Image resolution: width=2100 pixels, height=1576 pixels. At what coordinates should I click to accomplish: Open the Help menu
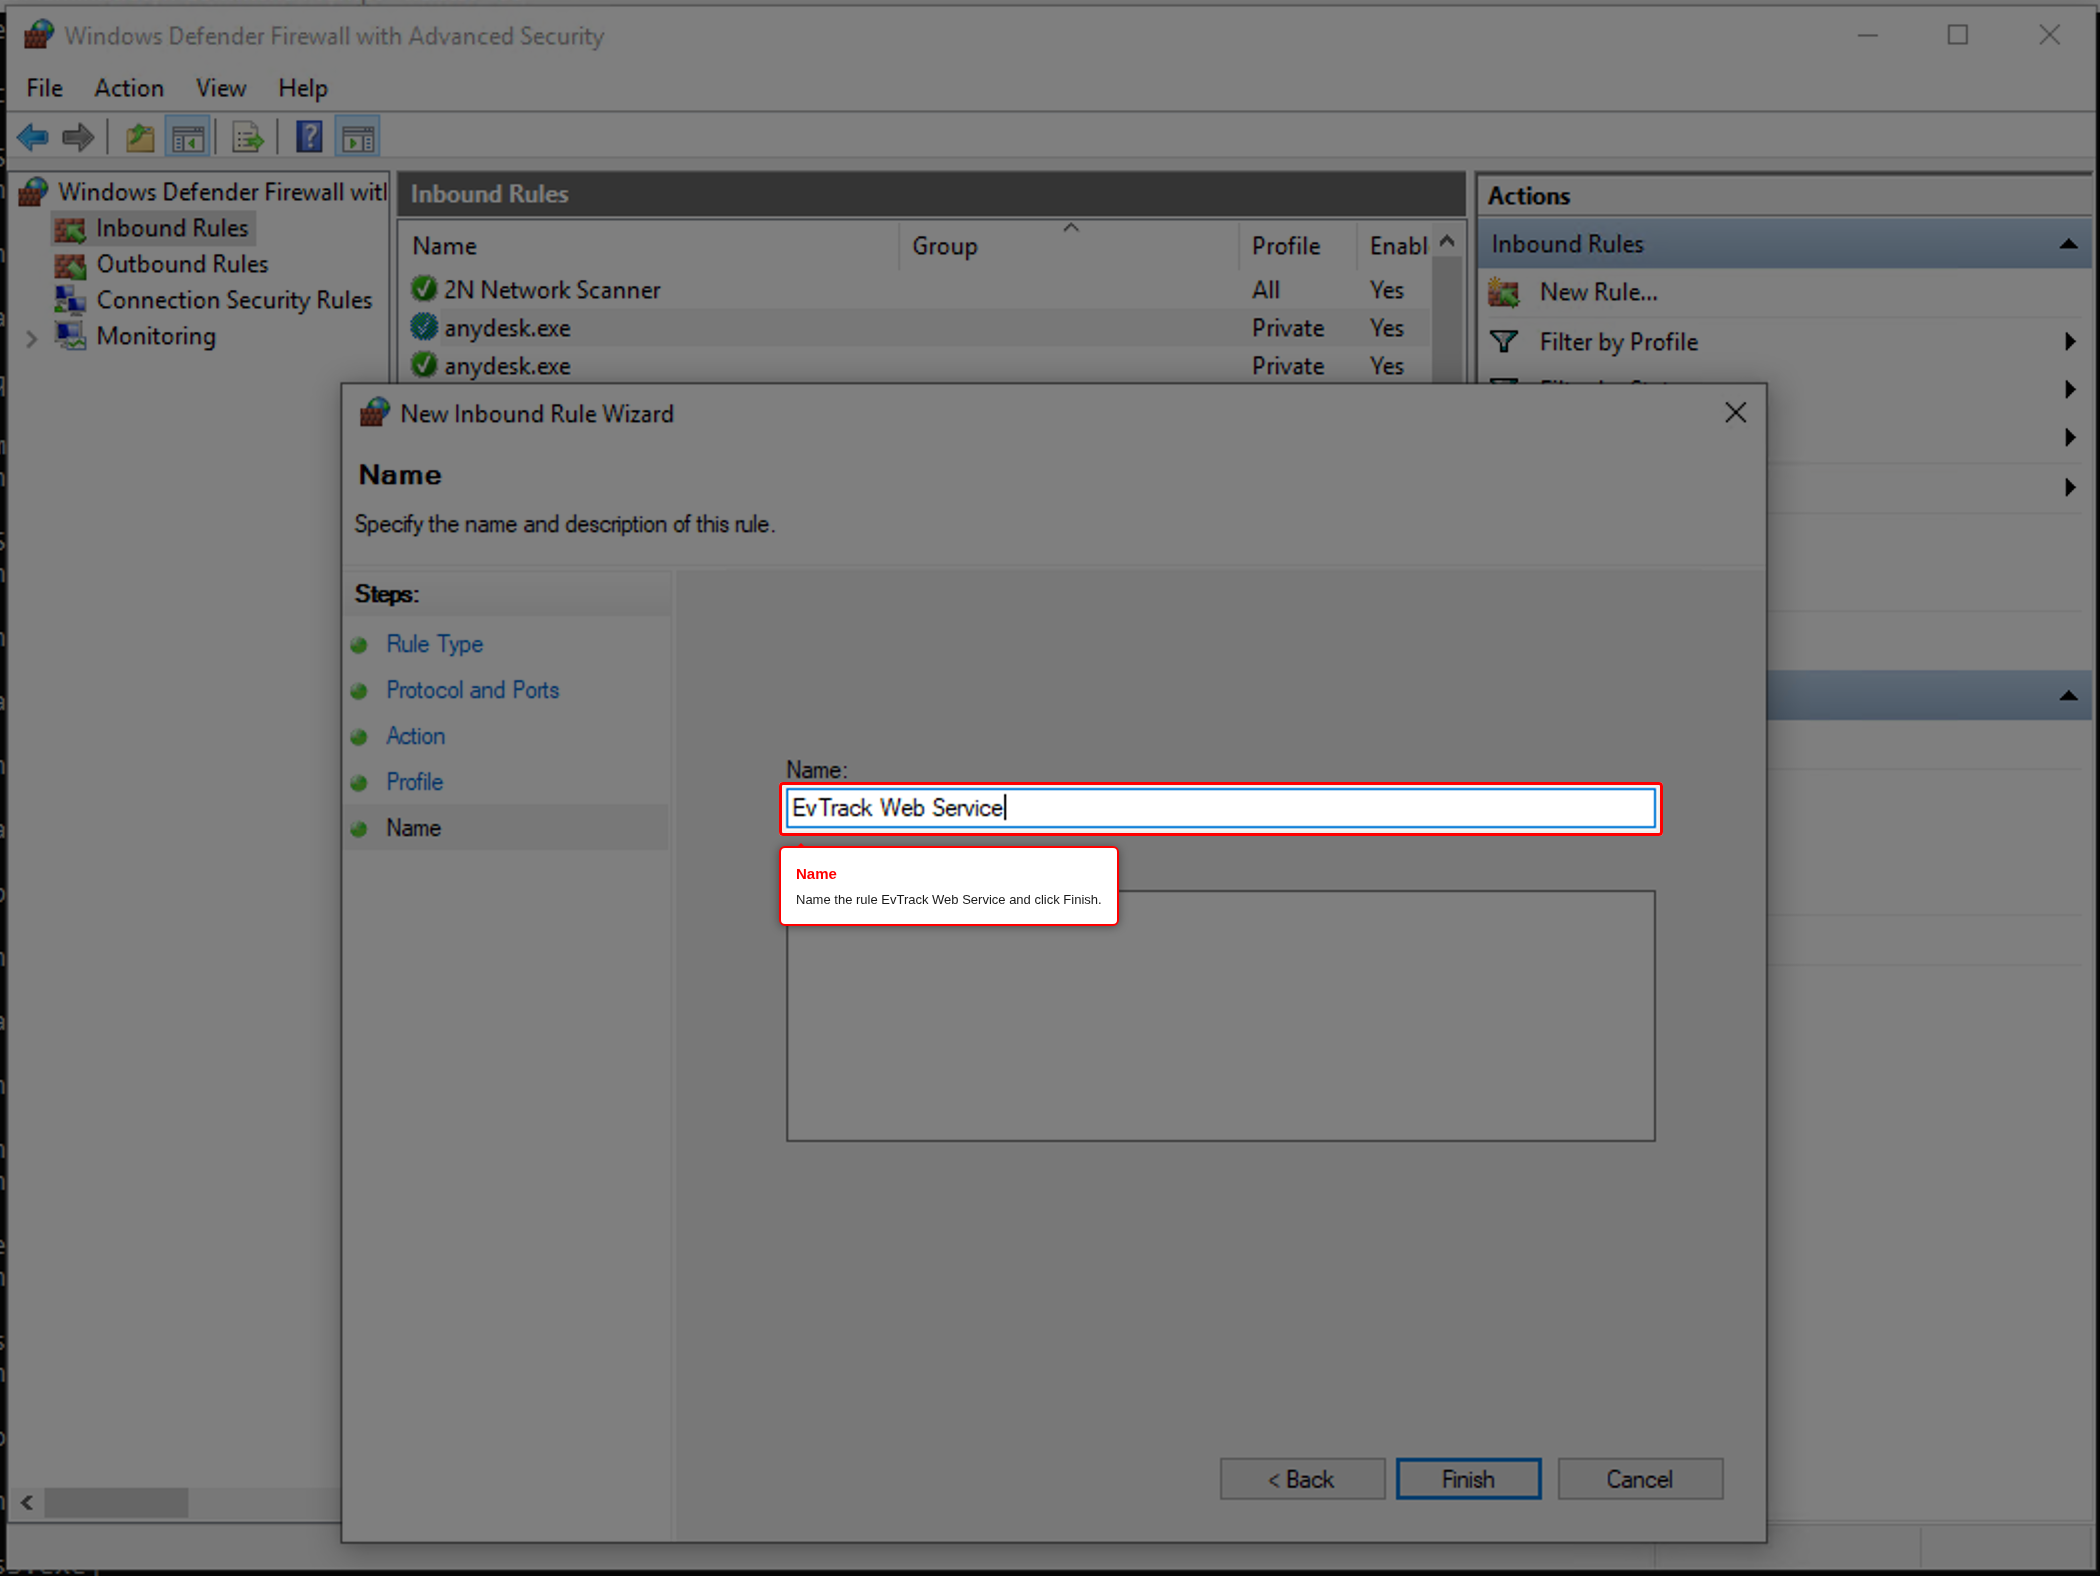point(303,88)
